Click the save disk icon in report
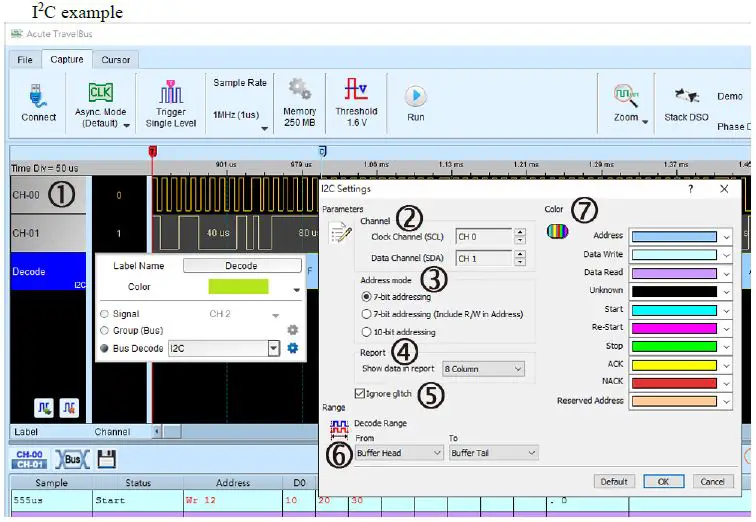 click(x=106, y=459)
